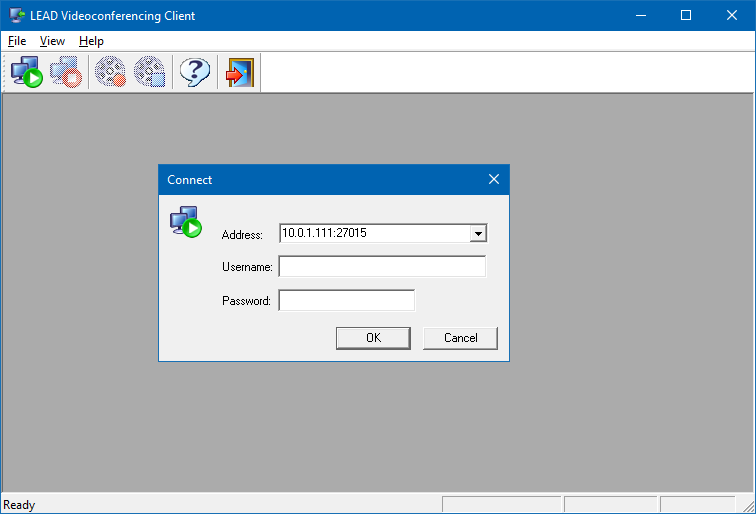This screenshot has height=514, width=756.
Task: Click the Ready status bar text
Action: coord(19,505)
